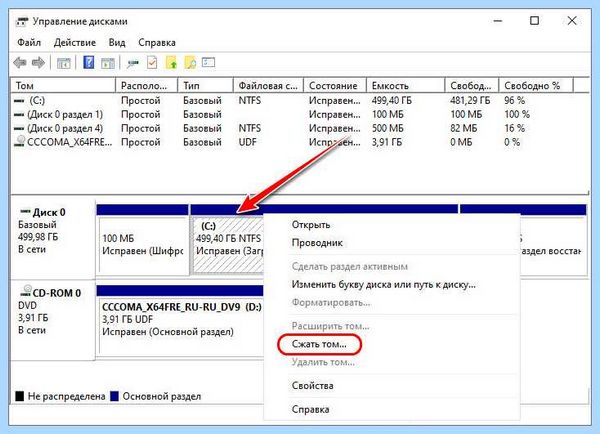Select the (C:) 499,40 ГБ NTFS partition block
Screen dimensions: 600x434
[227, 240]
